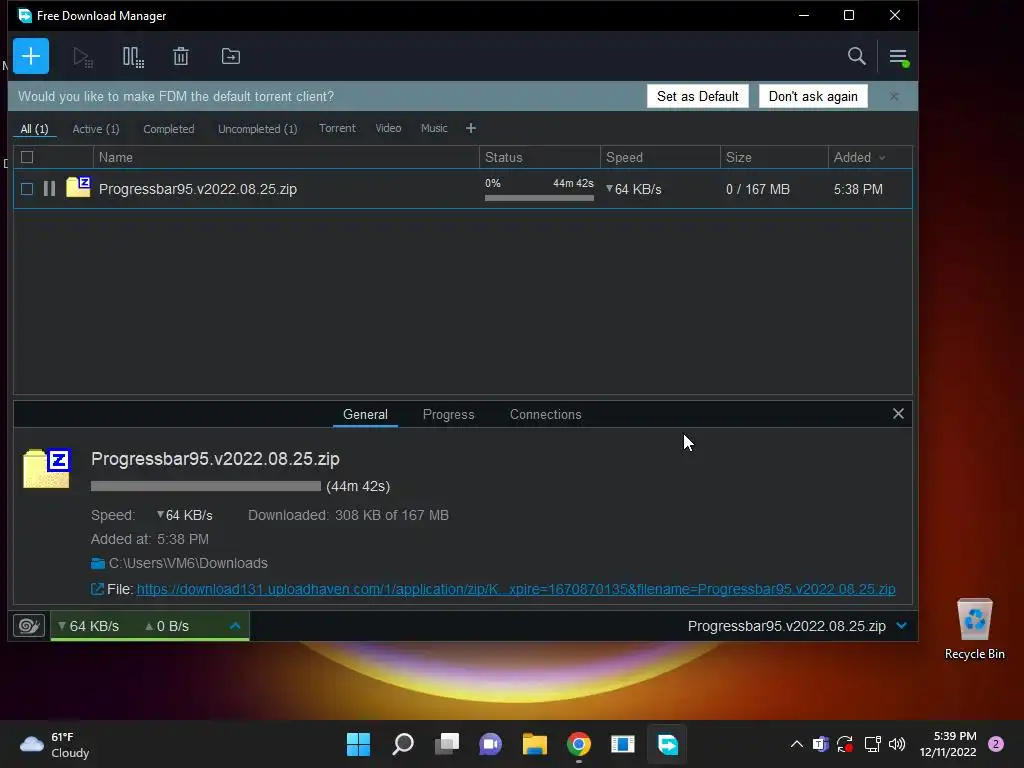This screenshot has height=768, width=1024.
Task: Click the progress bar in Status column
Action: [x=539, y=197]
